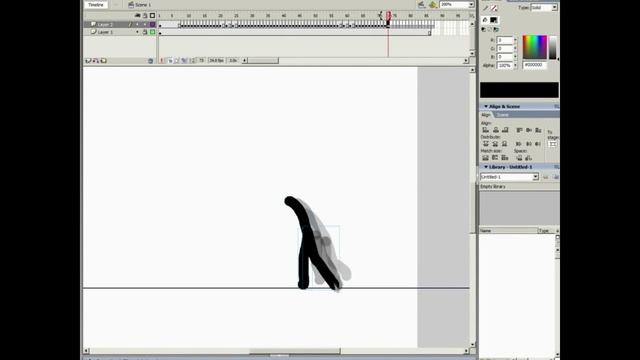This screenshot has height=360, width=640.
Task: Insert a layer folder
Action: click(x=104, y=61)
